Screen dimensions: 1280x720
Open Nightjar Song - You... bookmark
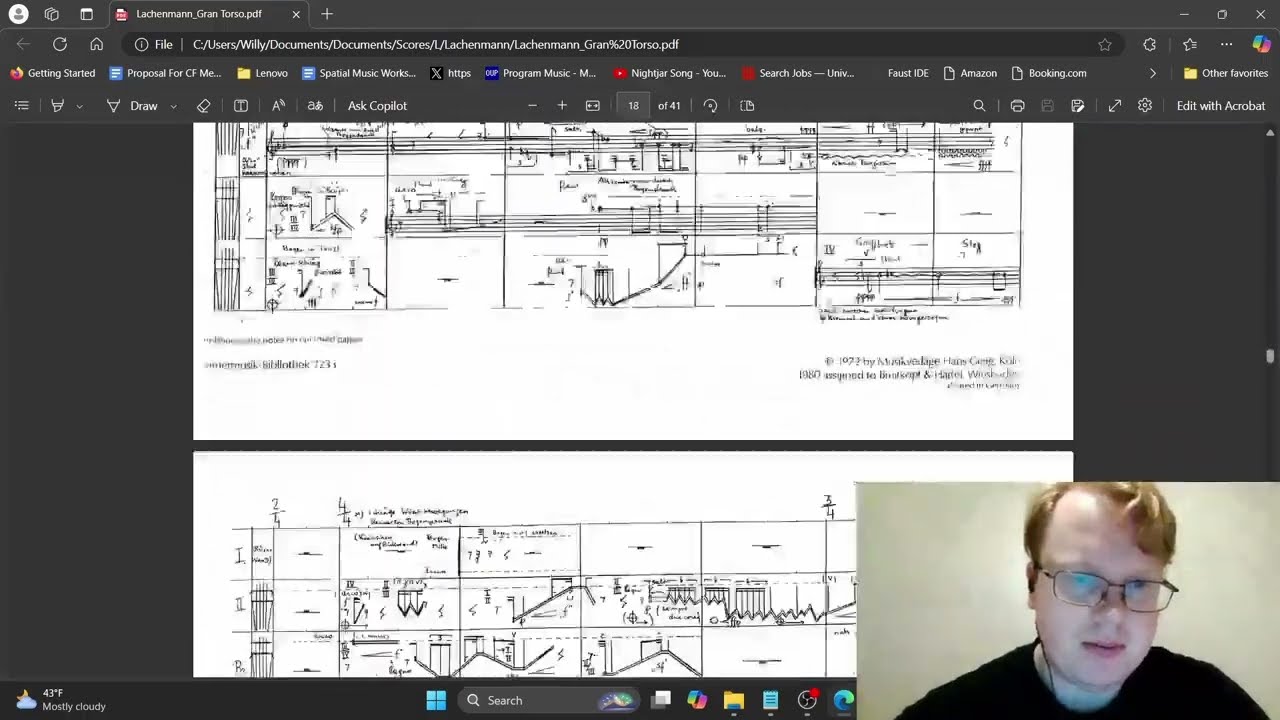[x=670, y=73]
